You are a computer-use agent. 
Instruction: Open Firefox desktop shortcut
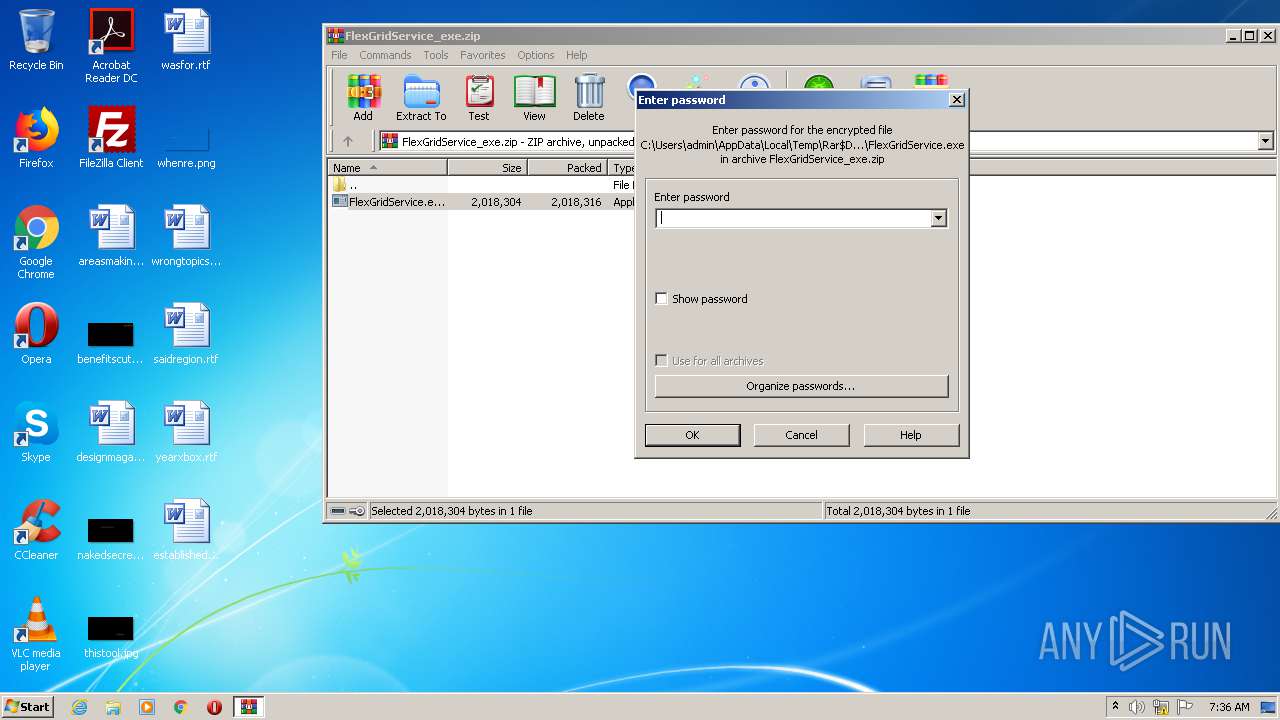coord(36,137)
